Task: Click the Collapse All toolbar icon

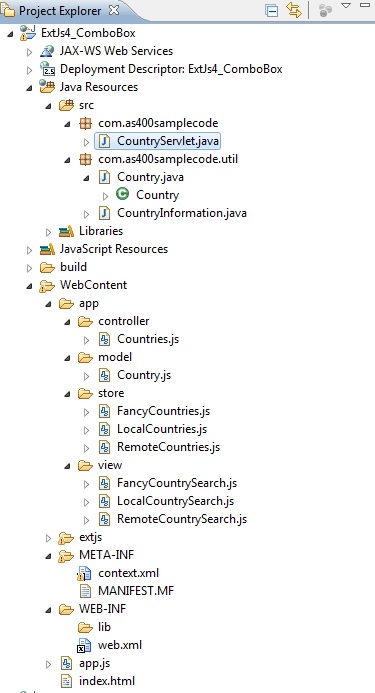Action: pyautogui.click(x=271, y=10)
